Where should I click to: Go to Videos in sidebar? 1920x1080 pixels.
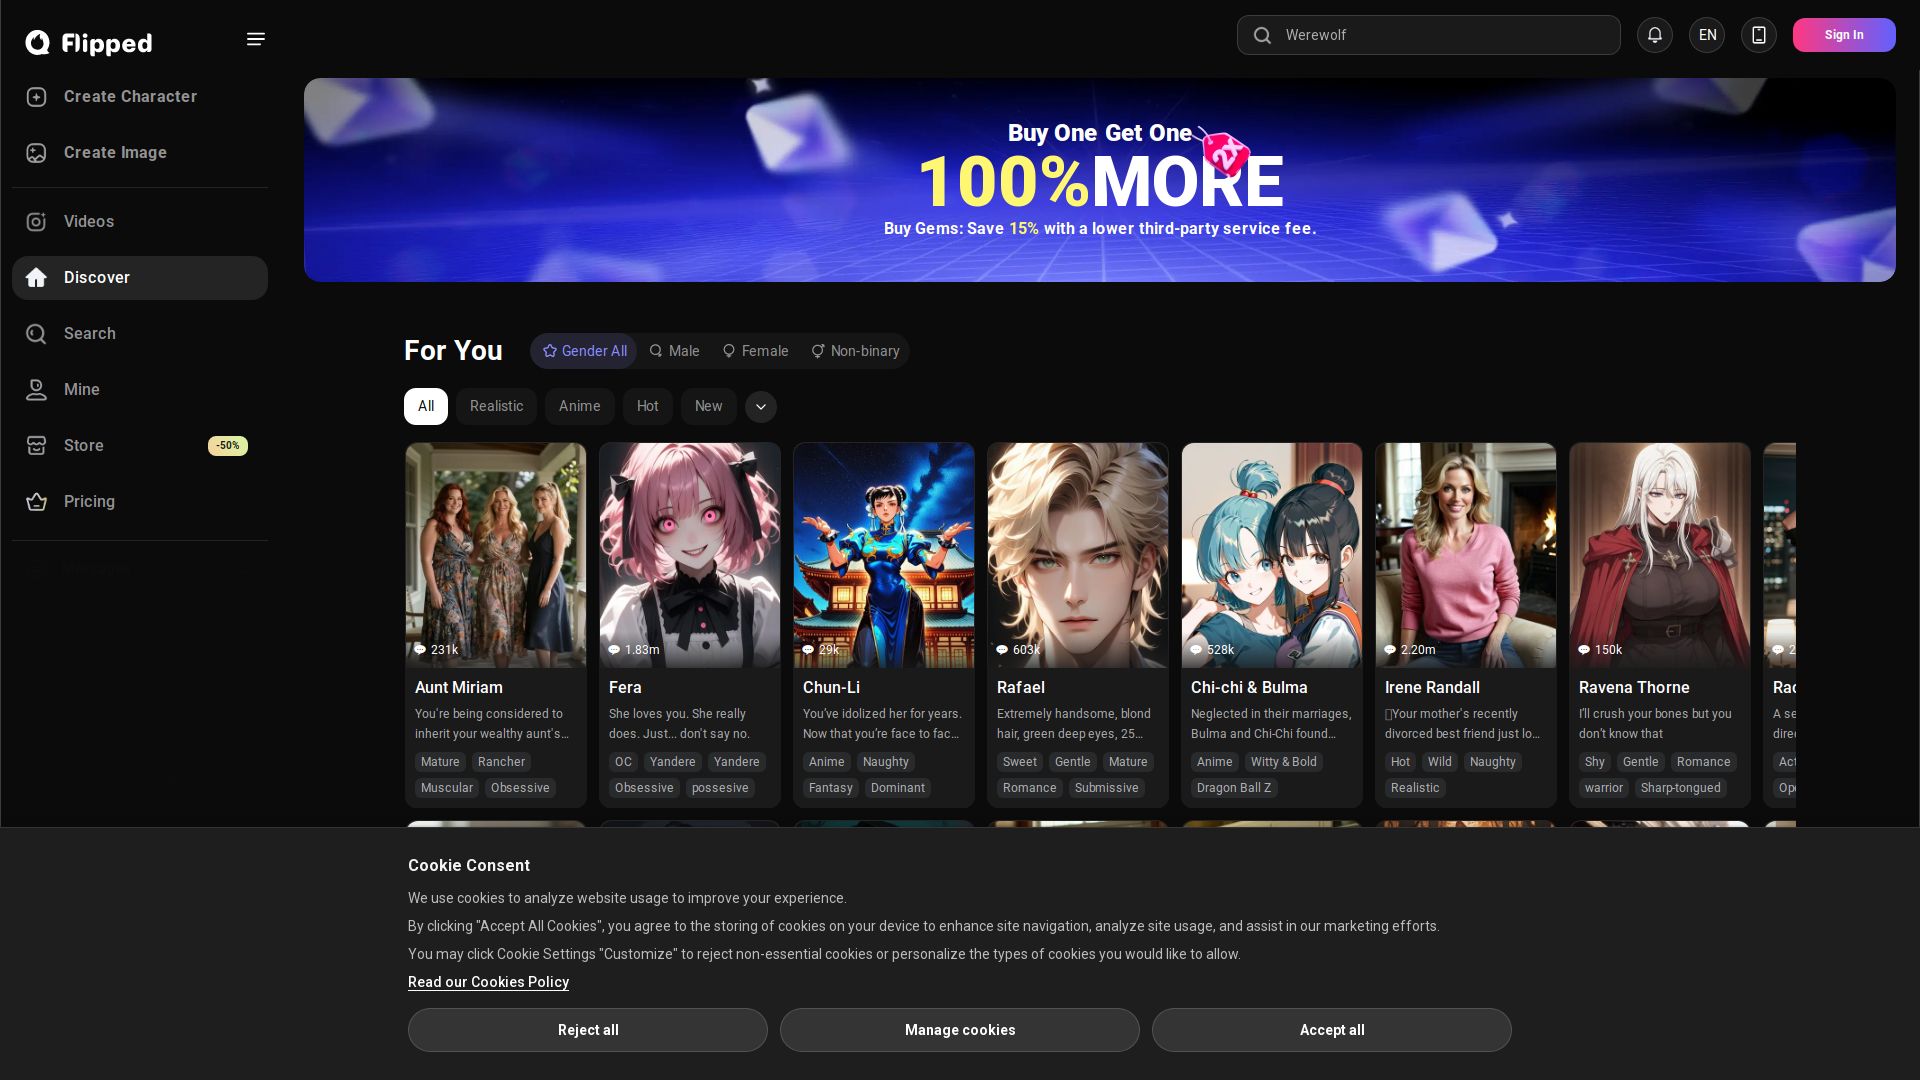pos(140,222)
